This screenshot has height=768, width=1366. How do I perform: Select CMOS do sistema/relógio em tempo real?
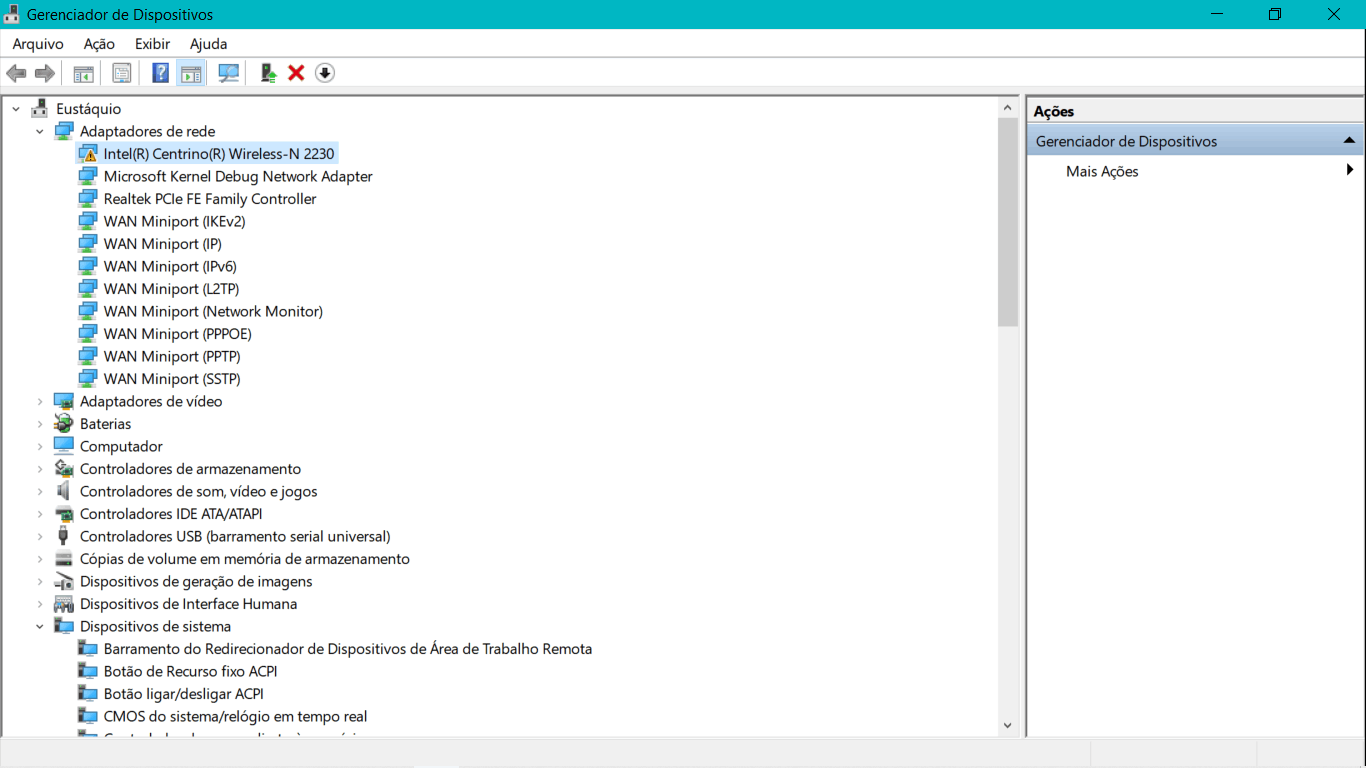[x=235, y=716]
